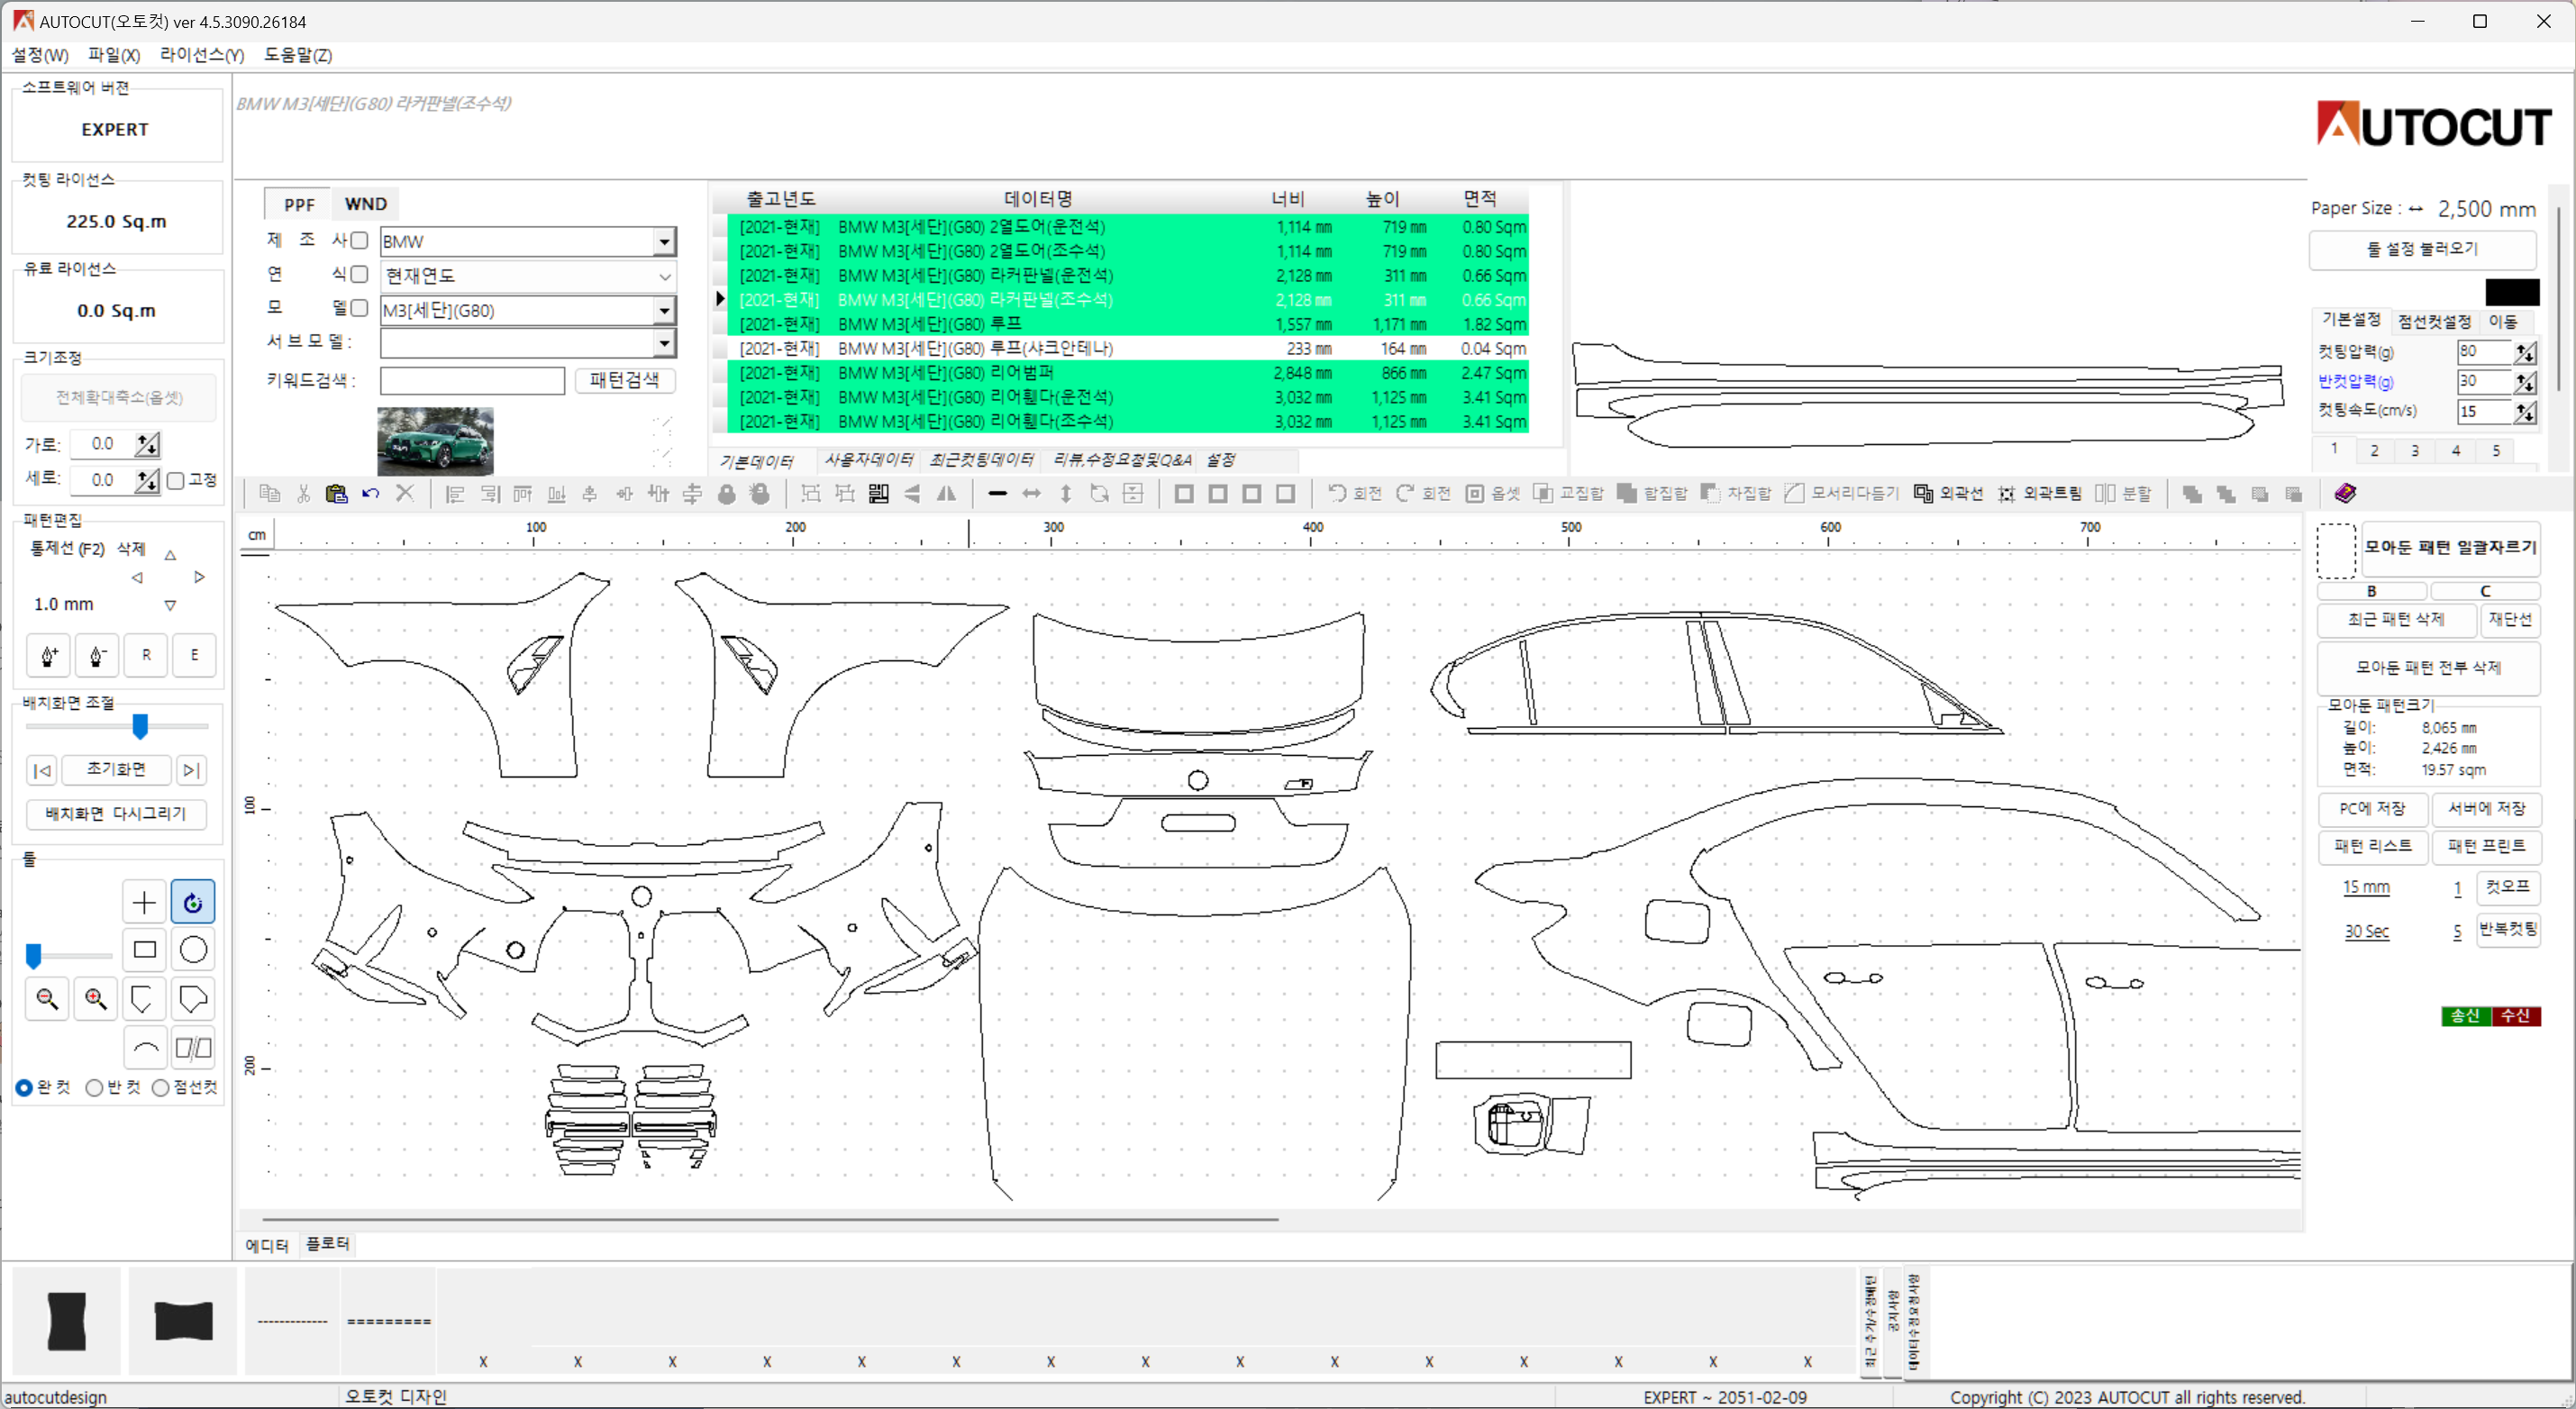
Task: Adjust the 세로 height stepper
Action: coord(147,481)
